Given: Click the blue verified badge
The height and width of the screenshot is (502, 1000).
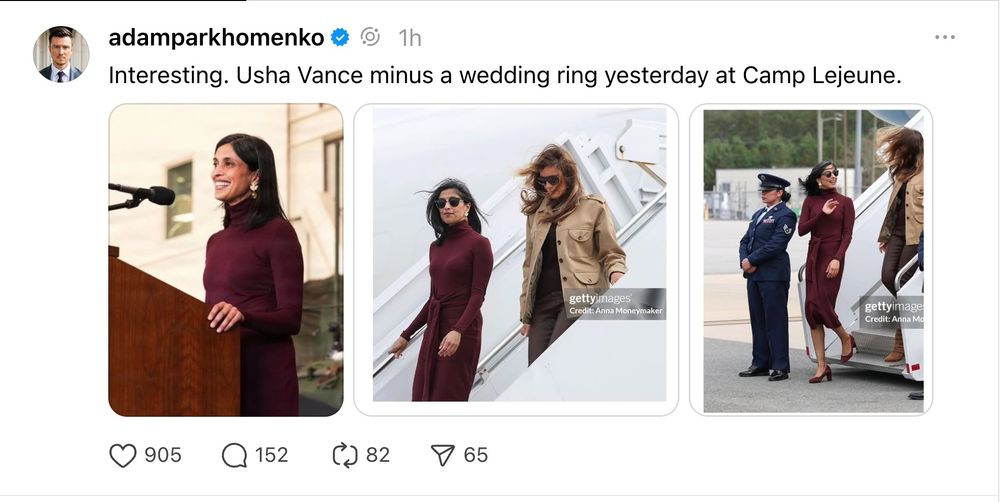Looking at the screenshot, I should [x=340, y=38].
